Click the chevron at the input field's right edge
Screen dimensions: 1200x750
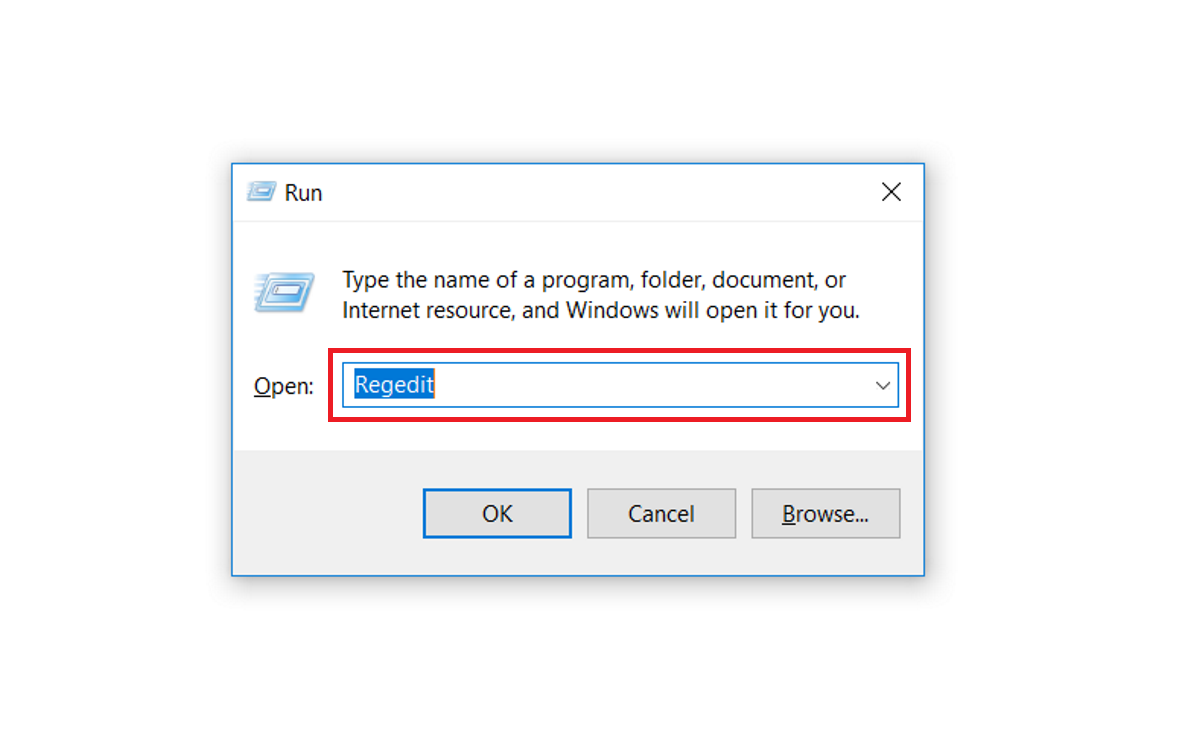[x=882, y=385]
